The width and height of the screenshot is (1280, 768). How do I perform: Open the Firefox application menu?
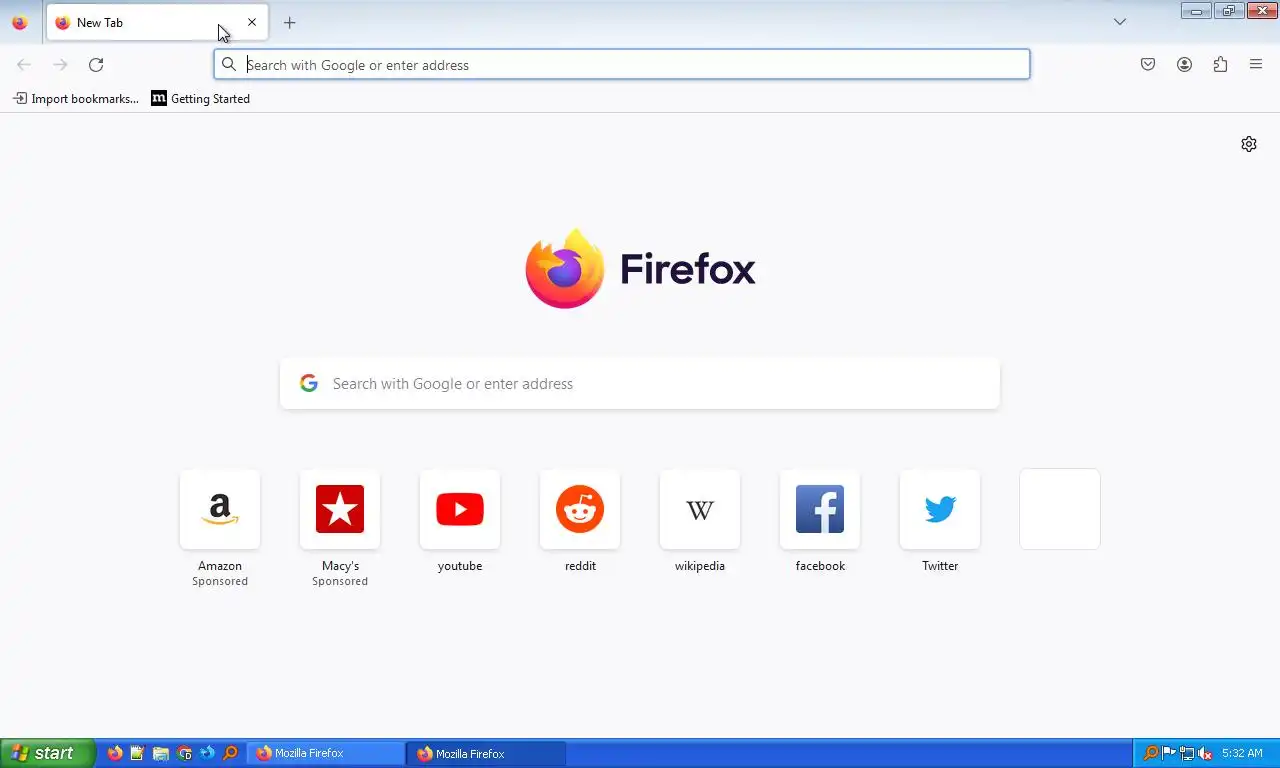pyautogui.click(x=1256, y=65)
